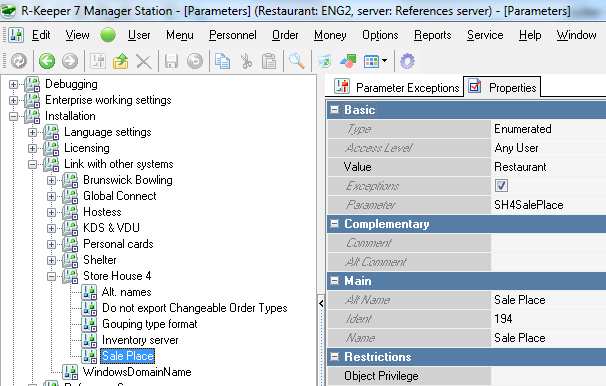Viewport: 606px width, 386px height.
Task: Click the refresh icon in the toolbar
Action: (19, 61)
